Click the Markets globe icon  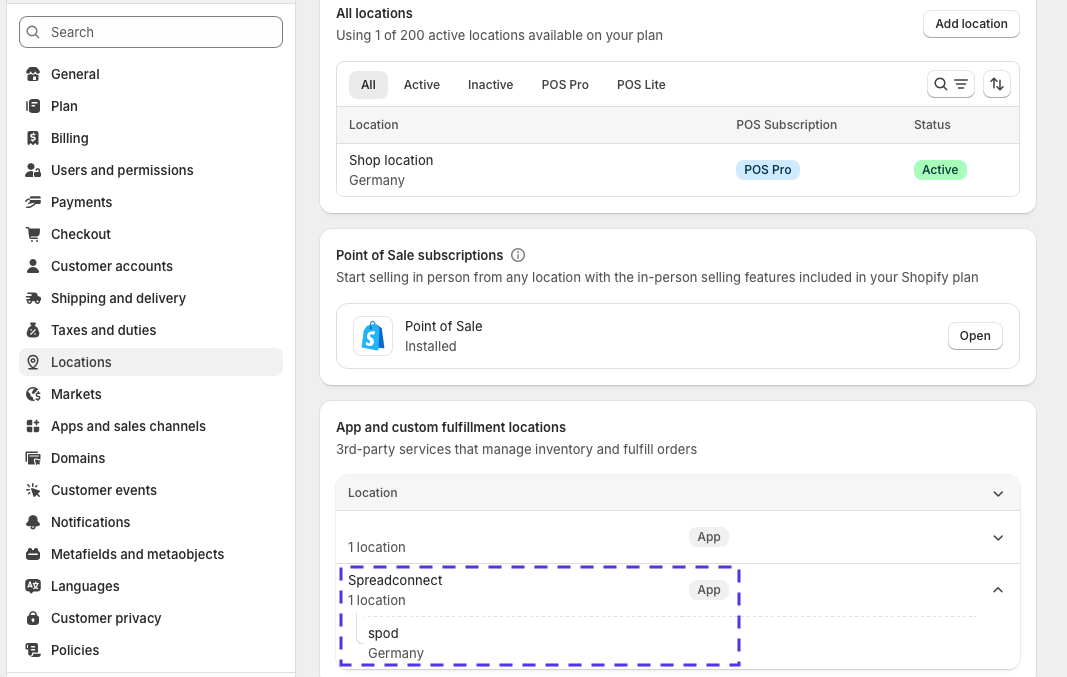[x=33, y=394]
